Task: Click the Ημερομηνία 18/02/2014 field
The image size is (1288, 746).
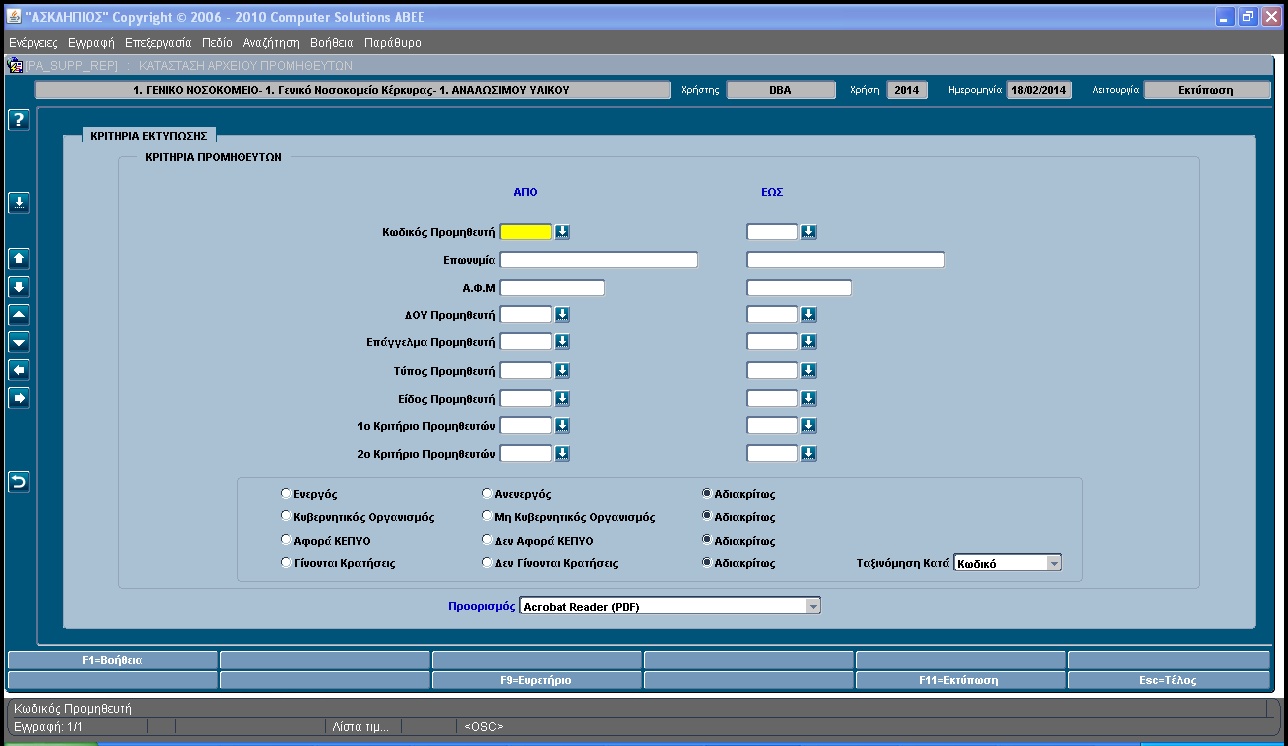Action: click(1038, 90)
